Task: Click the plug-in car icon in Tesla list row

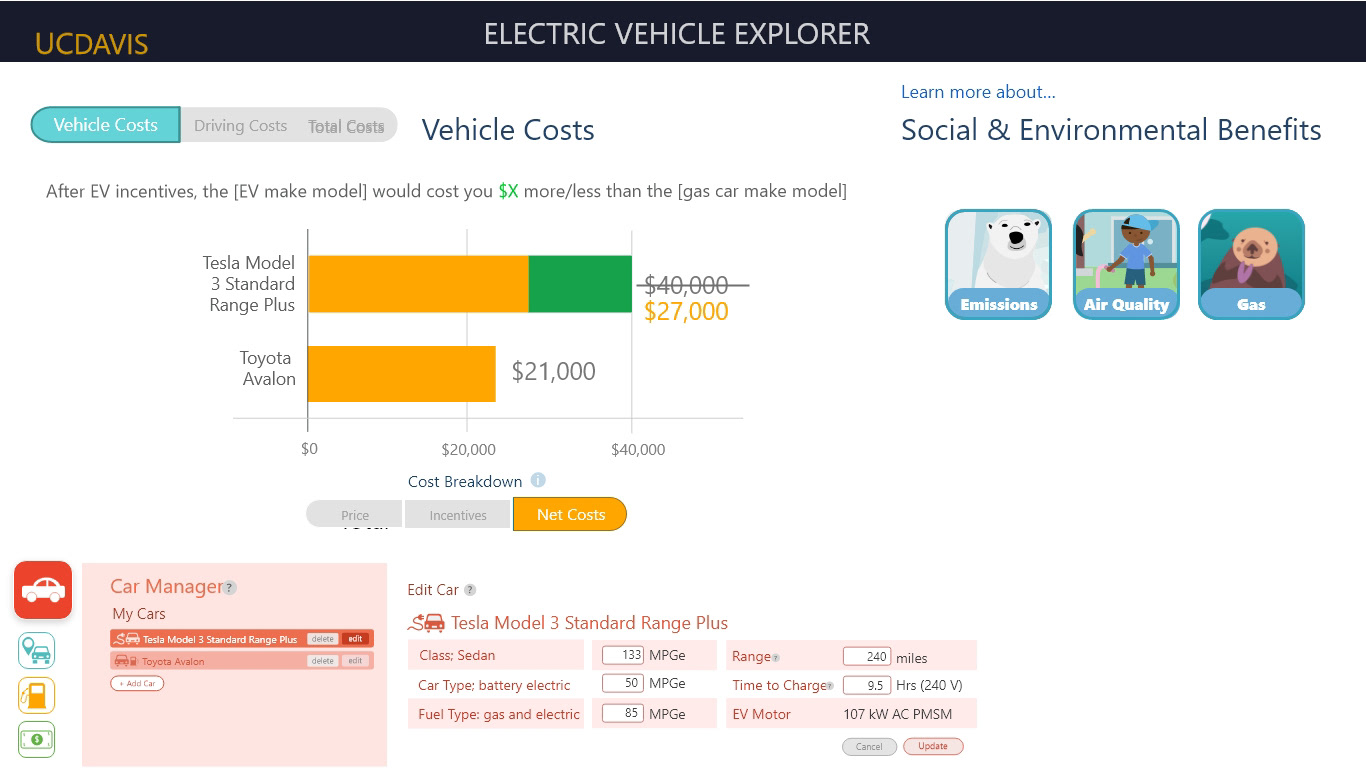Action: pyautogui.click(x=127, y=638)
